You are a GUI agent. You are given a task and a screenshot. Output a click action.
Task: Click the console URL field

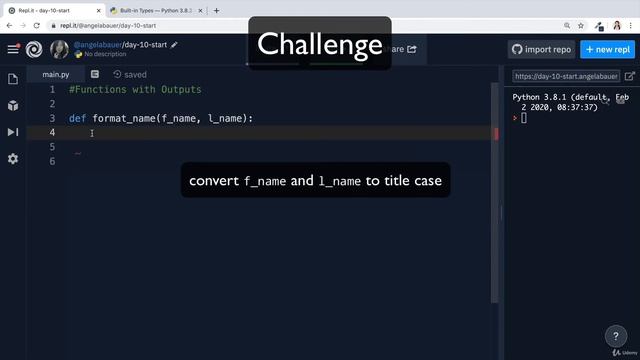point(566,76)
